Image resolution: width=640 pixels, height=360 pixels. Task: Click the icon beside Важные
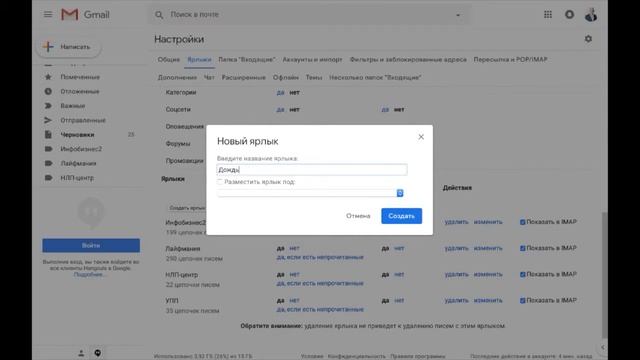(48, 106)
